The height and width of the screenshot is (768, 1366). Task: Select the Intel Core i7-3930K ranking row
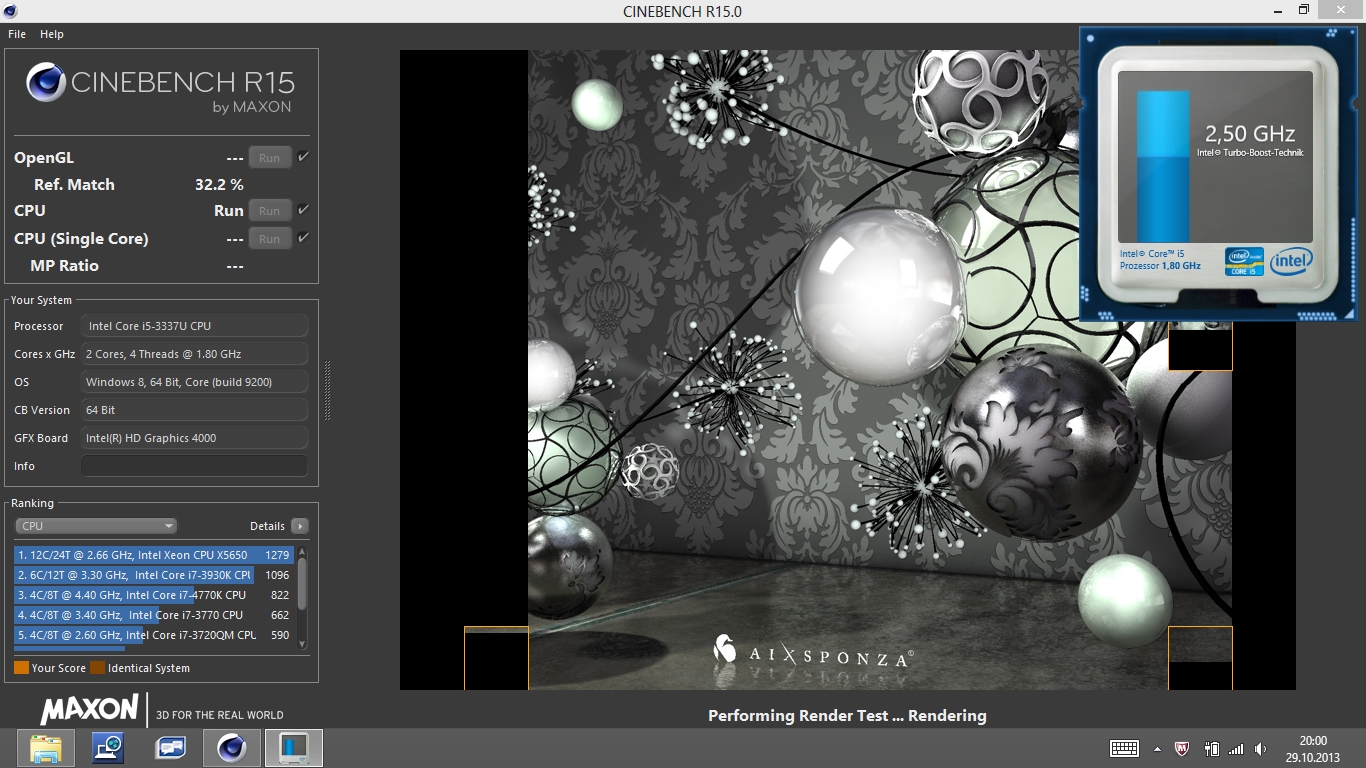click(x=154, y=575)
